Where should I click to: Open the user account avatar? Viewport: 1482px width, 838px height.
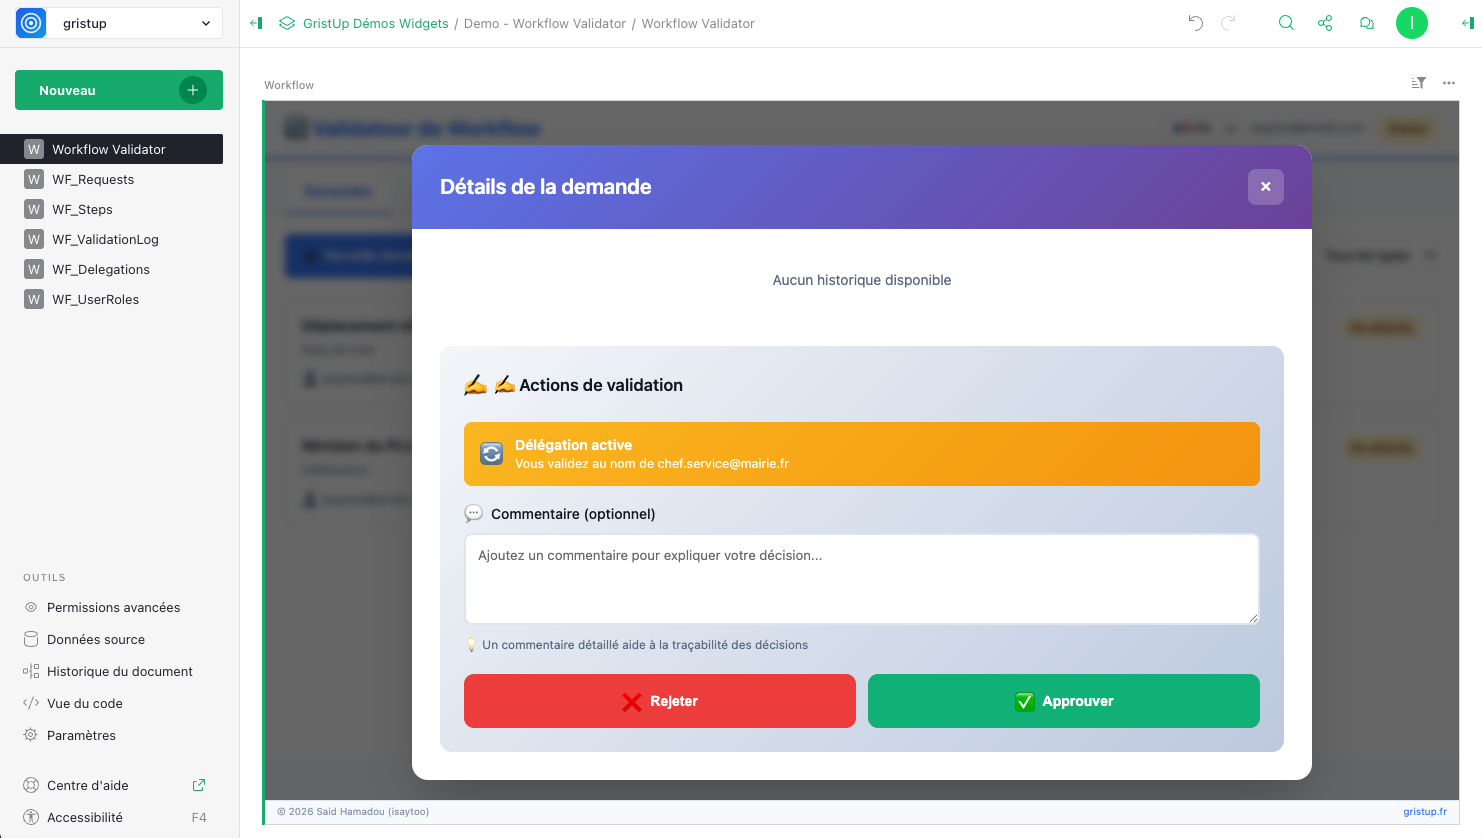(1411, 23)
